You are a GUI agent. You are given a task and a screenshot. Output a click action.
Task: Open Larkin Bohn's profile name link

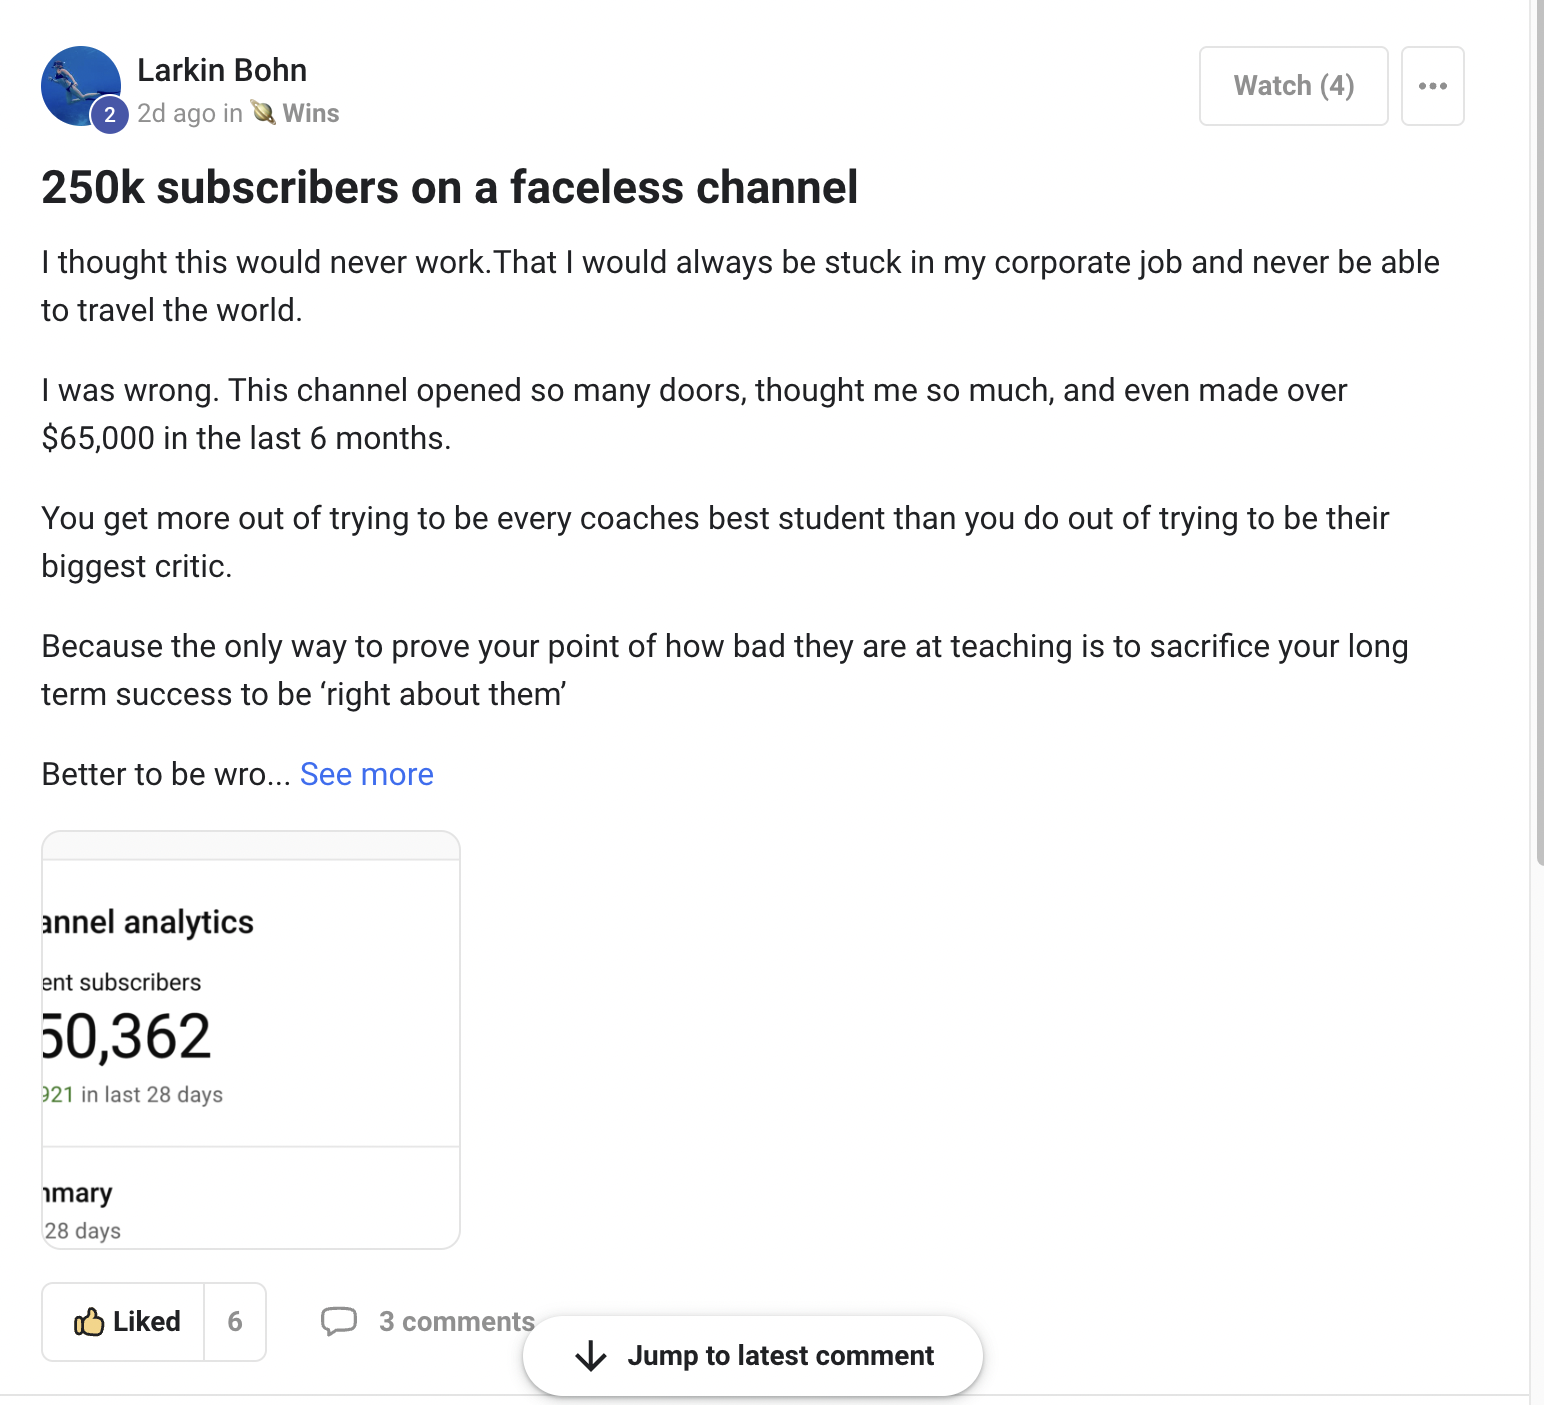pos(222,70)
